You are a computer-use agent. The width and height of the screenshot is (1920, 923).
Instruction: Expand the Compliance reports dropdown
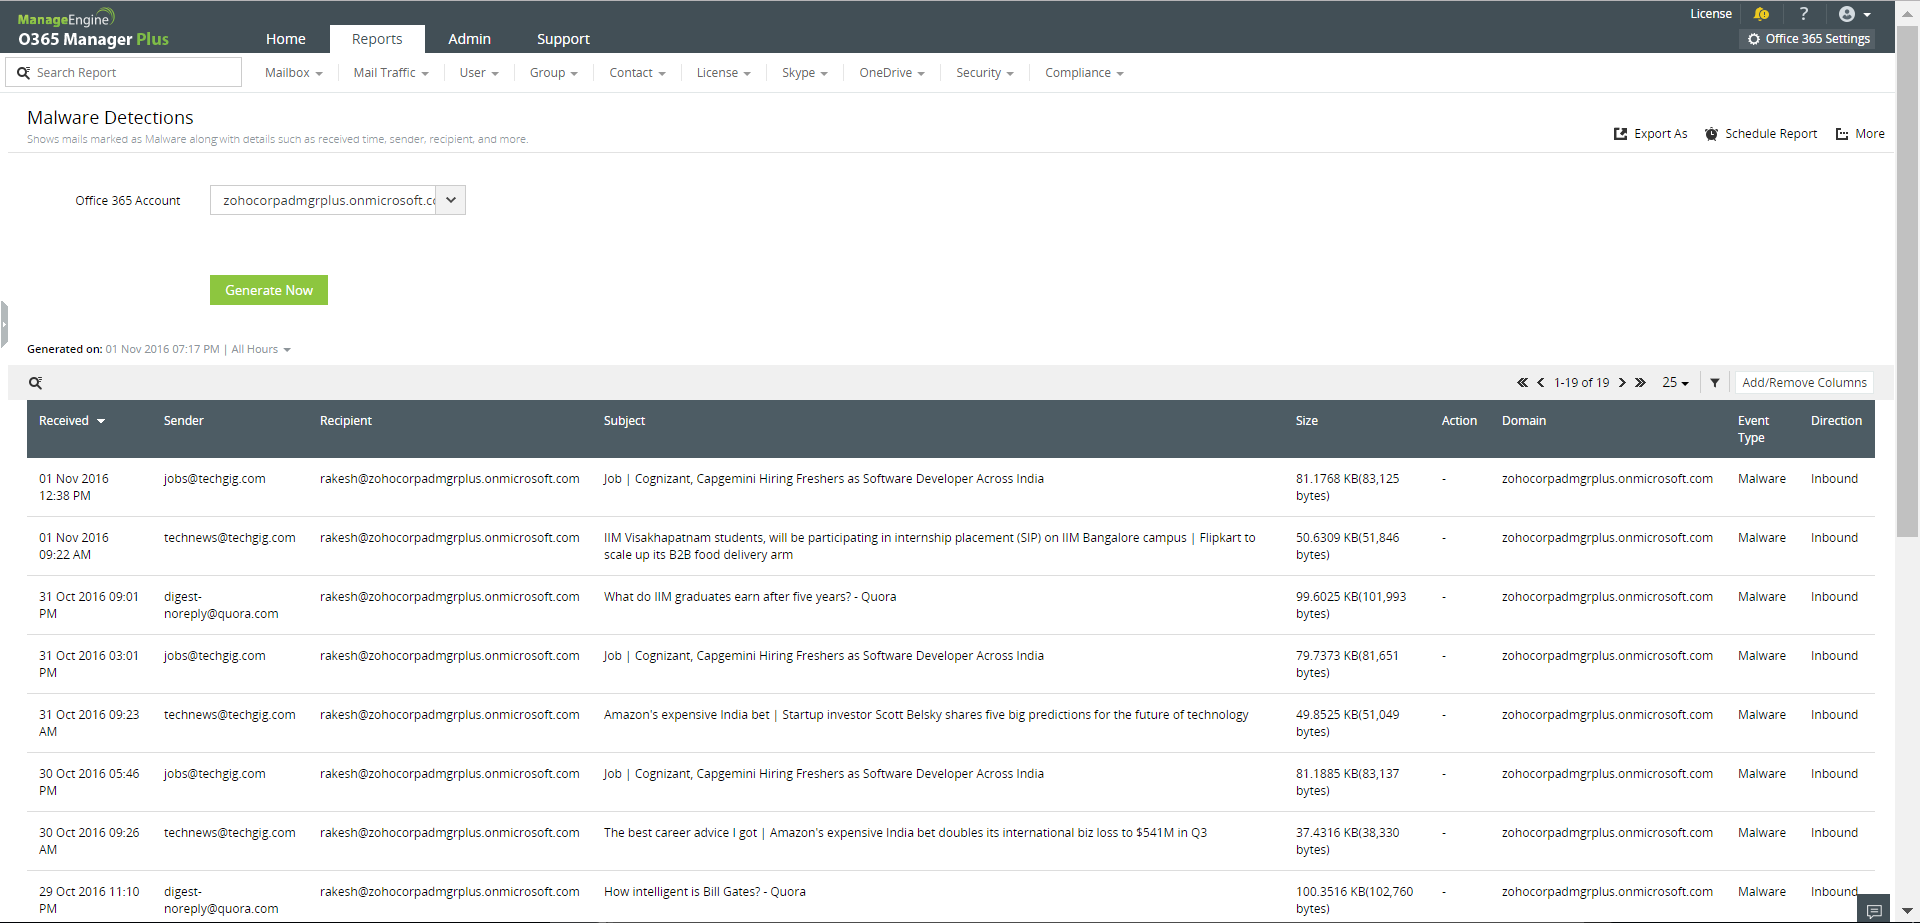click(x=1084, y=73)
